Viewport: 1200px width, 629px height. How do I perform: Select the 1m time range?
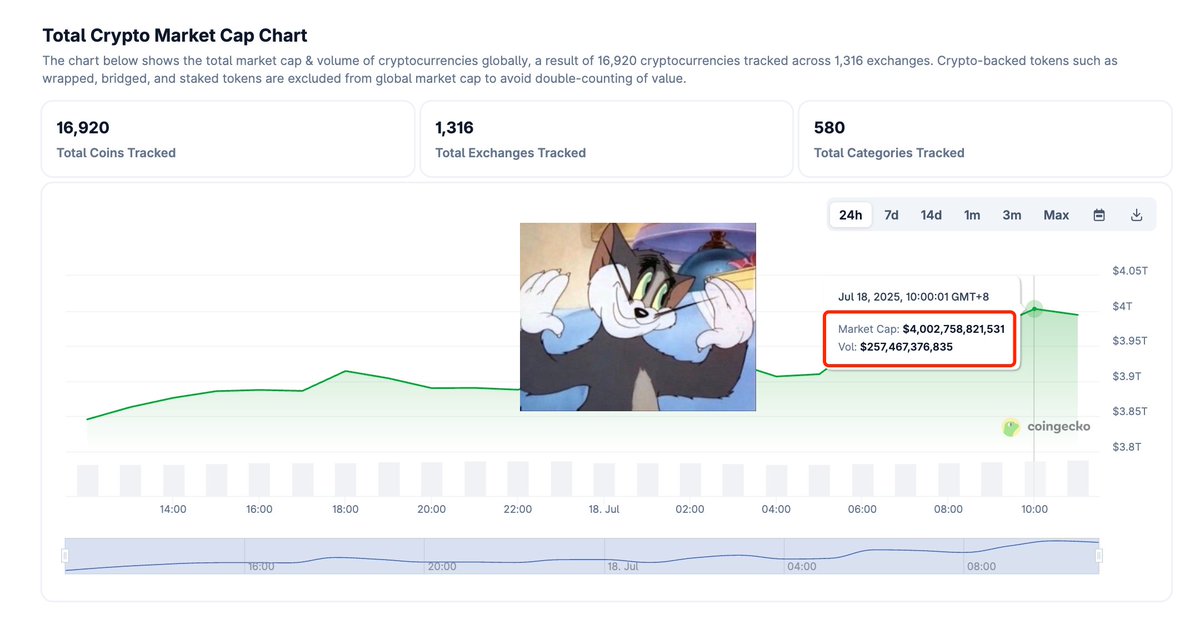pyautogui.click(x=972, y=215)
